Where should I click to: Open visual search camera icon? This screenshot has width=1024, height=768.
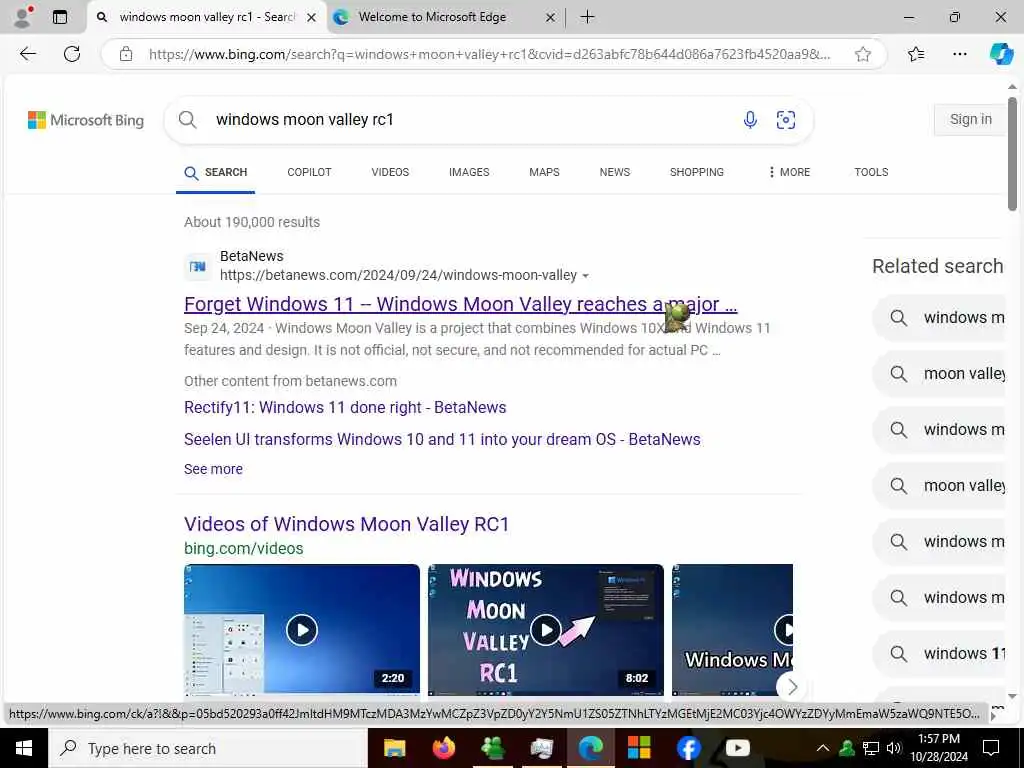786,120
